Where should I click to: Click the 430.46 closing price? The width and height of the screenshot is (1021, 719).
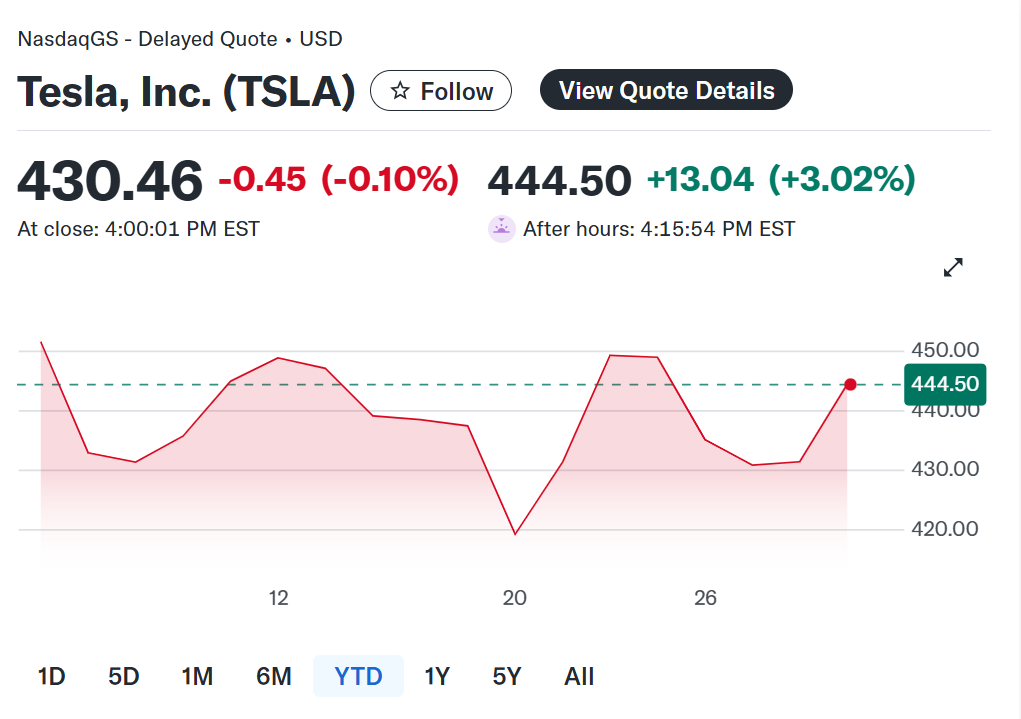[110, 181]
